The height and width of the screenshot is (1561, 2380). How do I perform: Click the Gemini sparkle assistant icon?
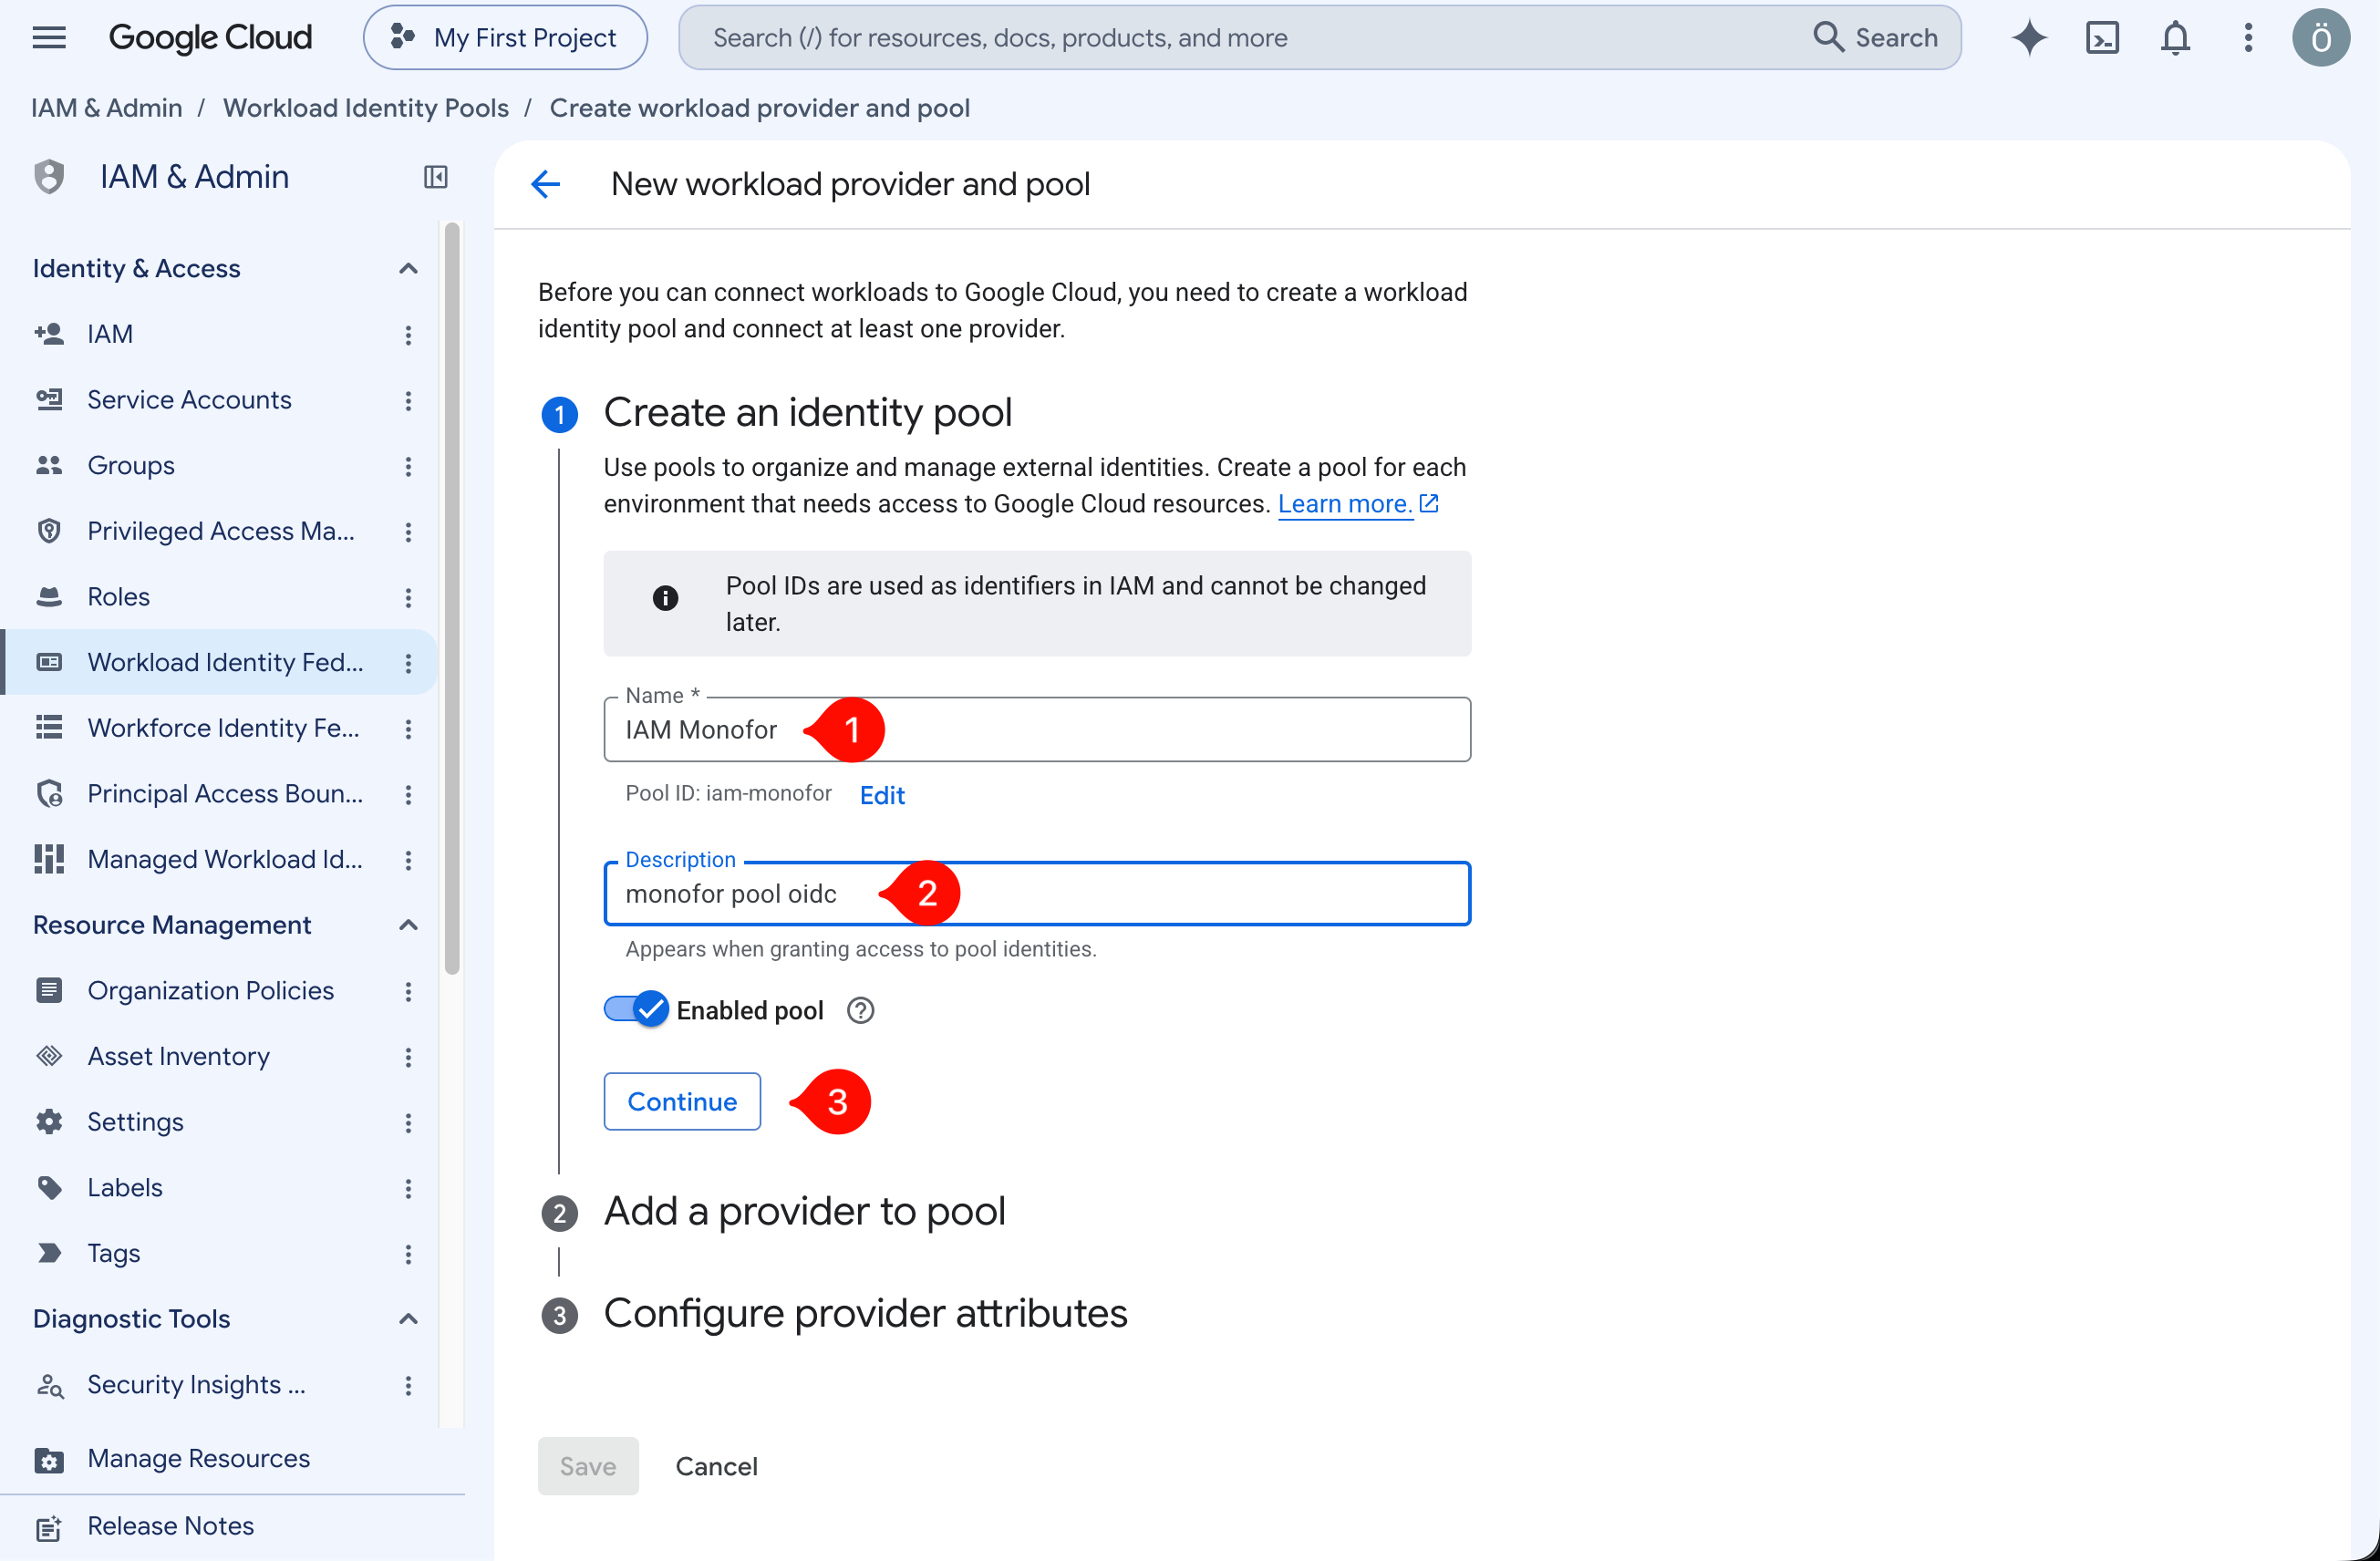tap(2029, 38)
